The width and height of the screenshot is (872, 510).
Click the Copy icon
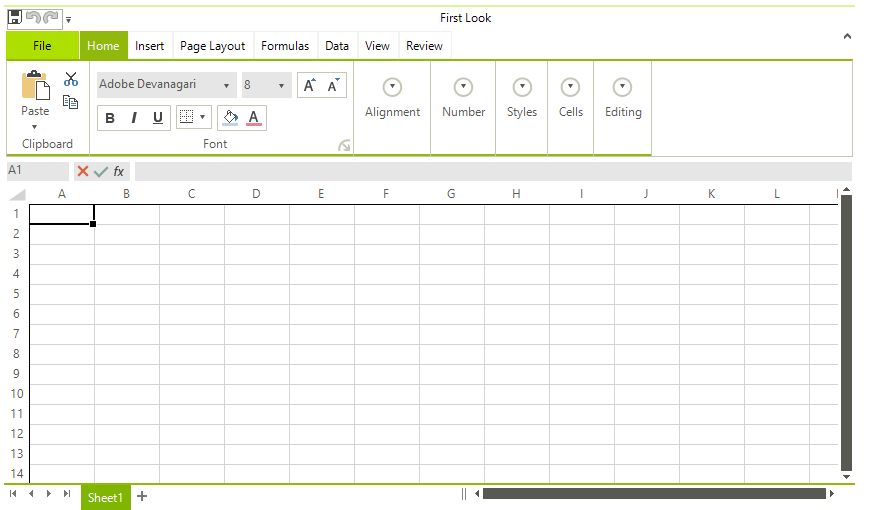pos(71,102)
